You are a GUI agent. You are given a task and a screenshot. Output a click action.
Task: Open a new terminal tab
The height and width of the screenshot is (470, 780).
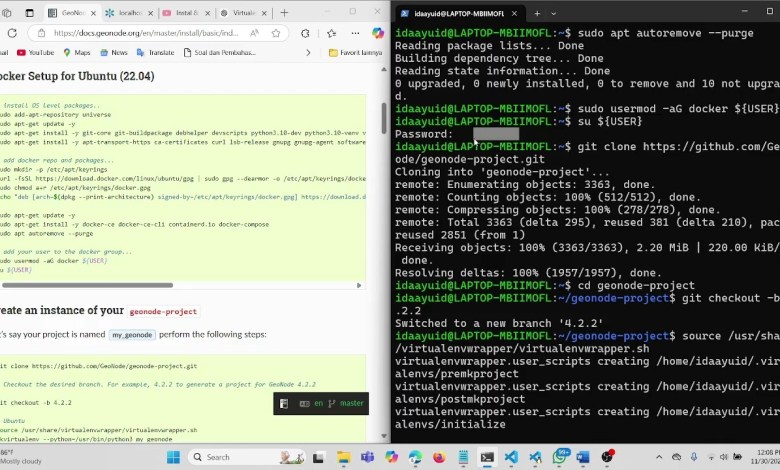pos(537,13)
